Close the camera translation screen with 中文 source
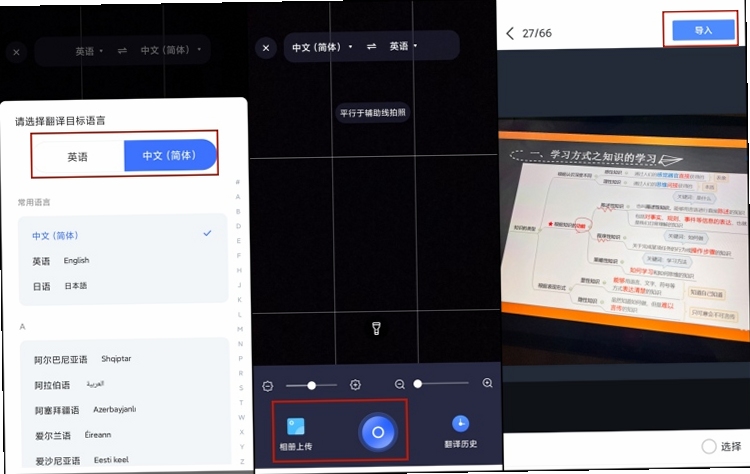The height and width of the screenshot is (474, 750). coord(266,48)
